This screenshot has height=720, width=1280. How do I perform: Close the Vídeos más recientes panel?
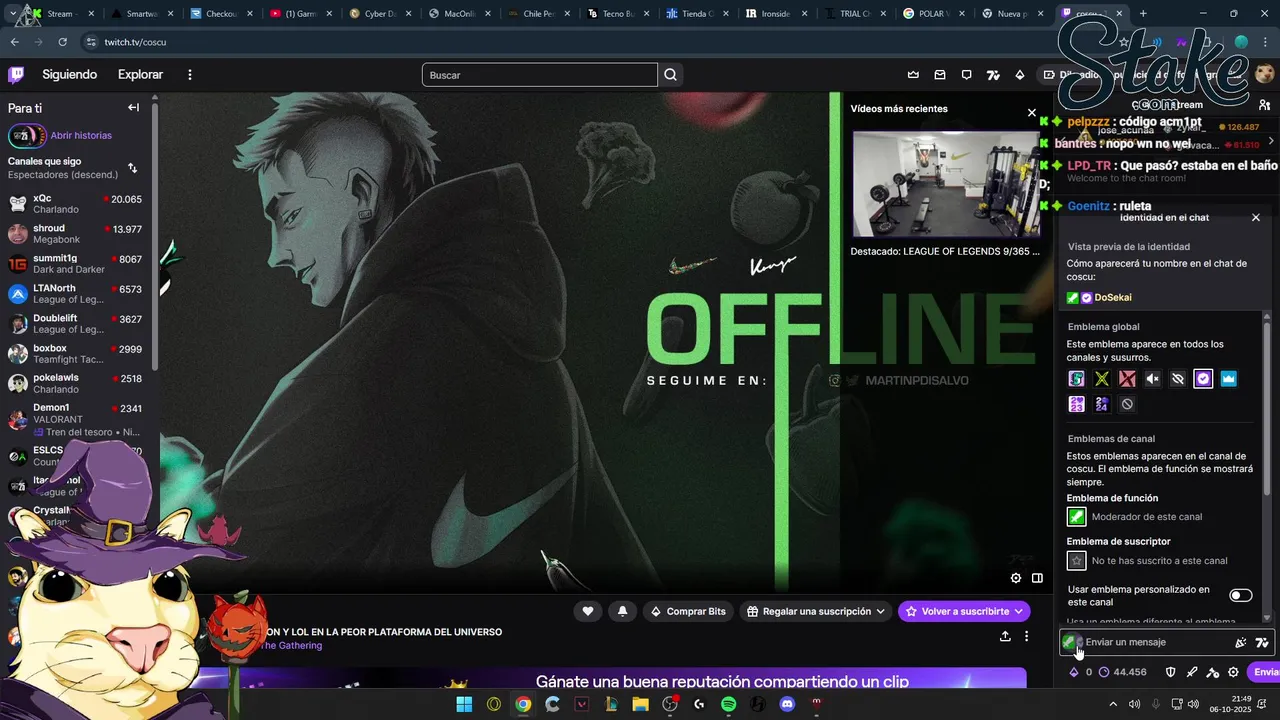(x=1032, y=113)
